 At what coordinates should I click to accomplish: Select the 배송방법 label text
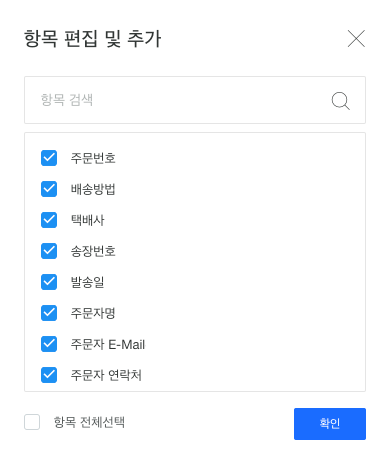click(x=93, y=189)
